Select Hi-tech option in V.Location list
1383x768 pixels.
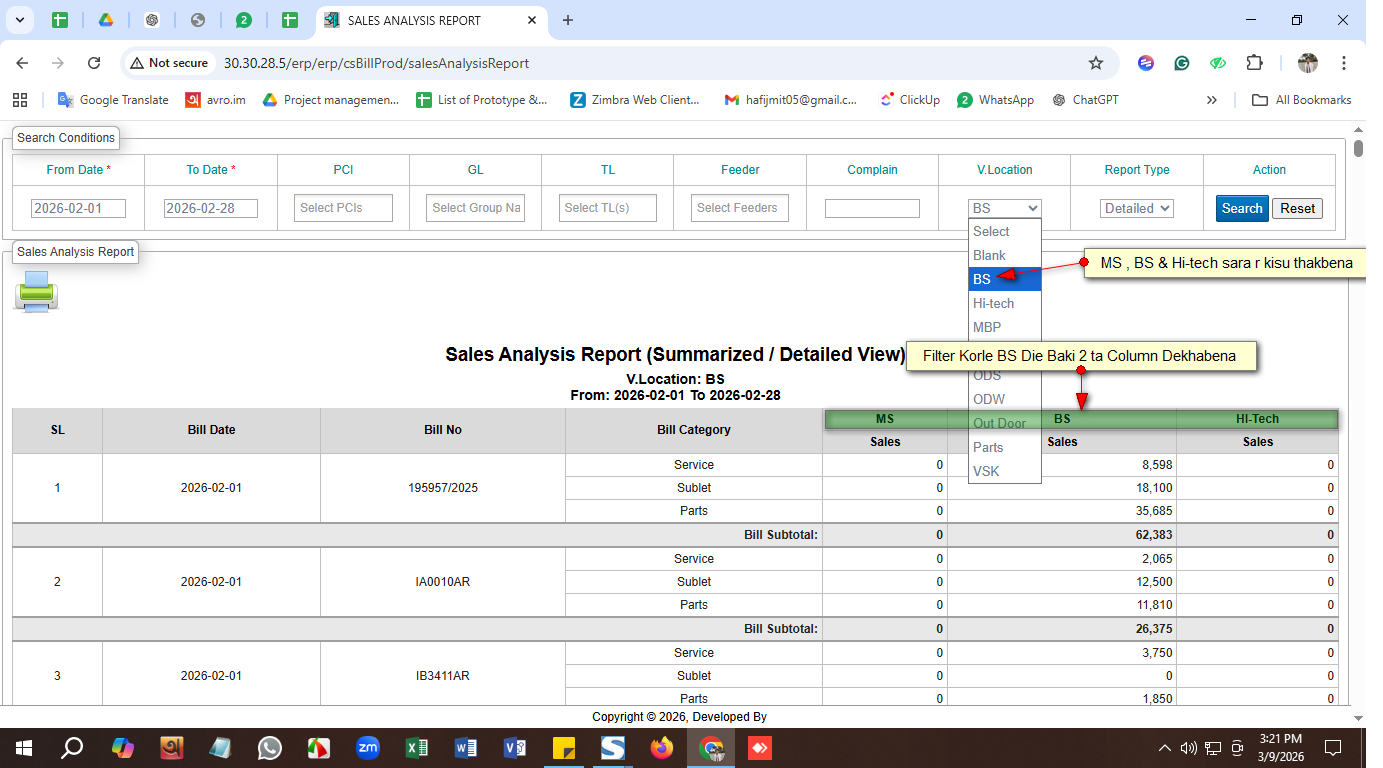pos(993,303)
